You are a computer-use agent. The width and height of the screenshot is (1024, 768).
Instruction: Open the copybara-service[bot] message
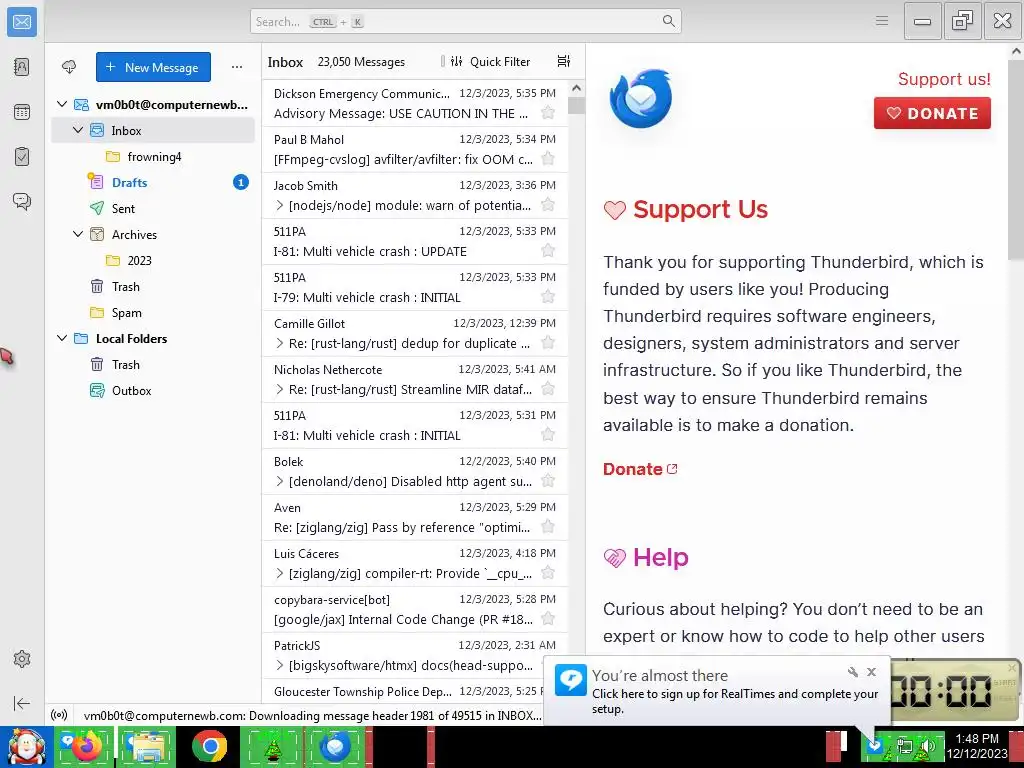click(415, 609)
